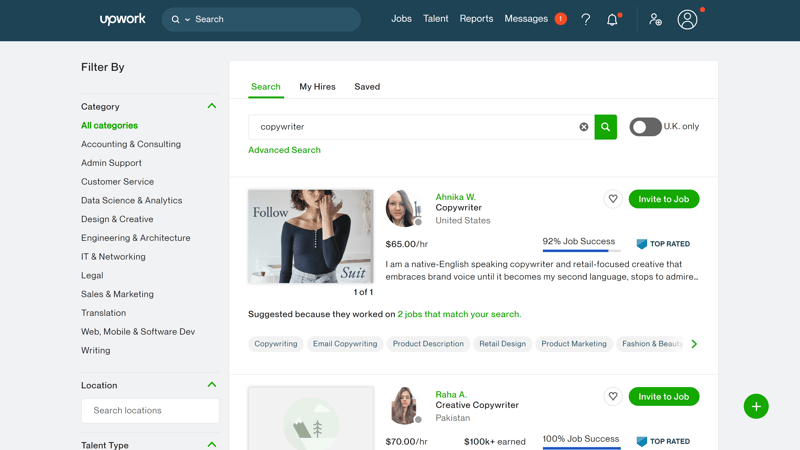
Task: Click the green magnifier search button
Action: [x=606, y=127]
